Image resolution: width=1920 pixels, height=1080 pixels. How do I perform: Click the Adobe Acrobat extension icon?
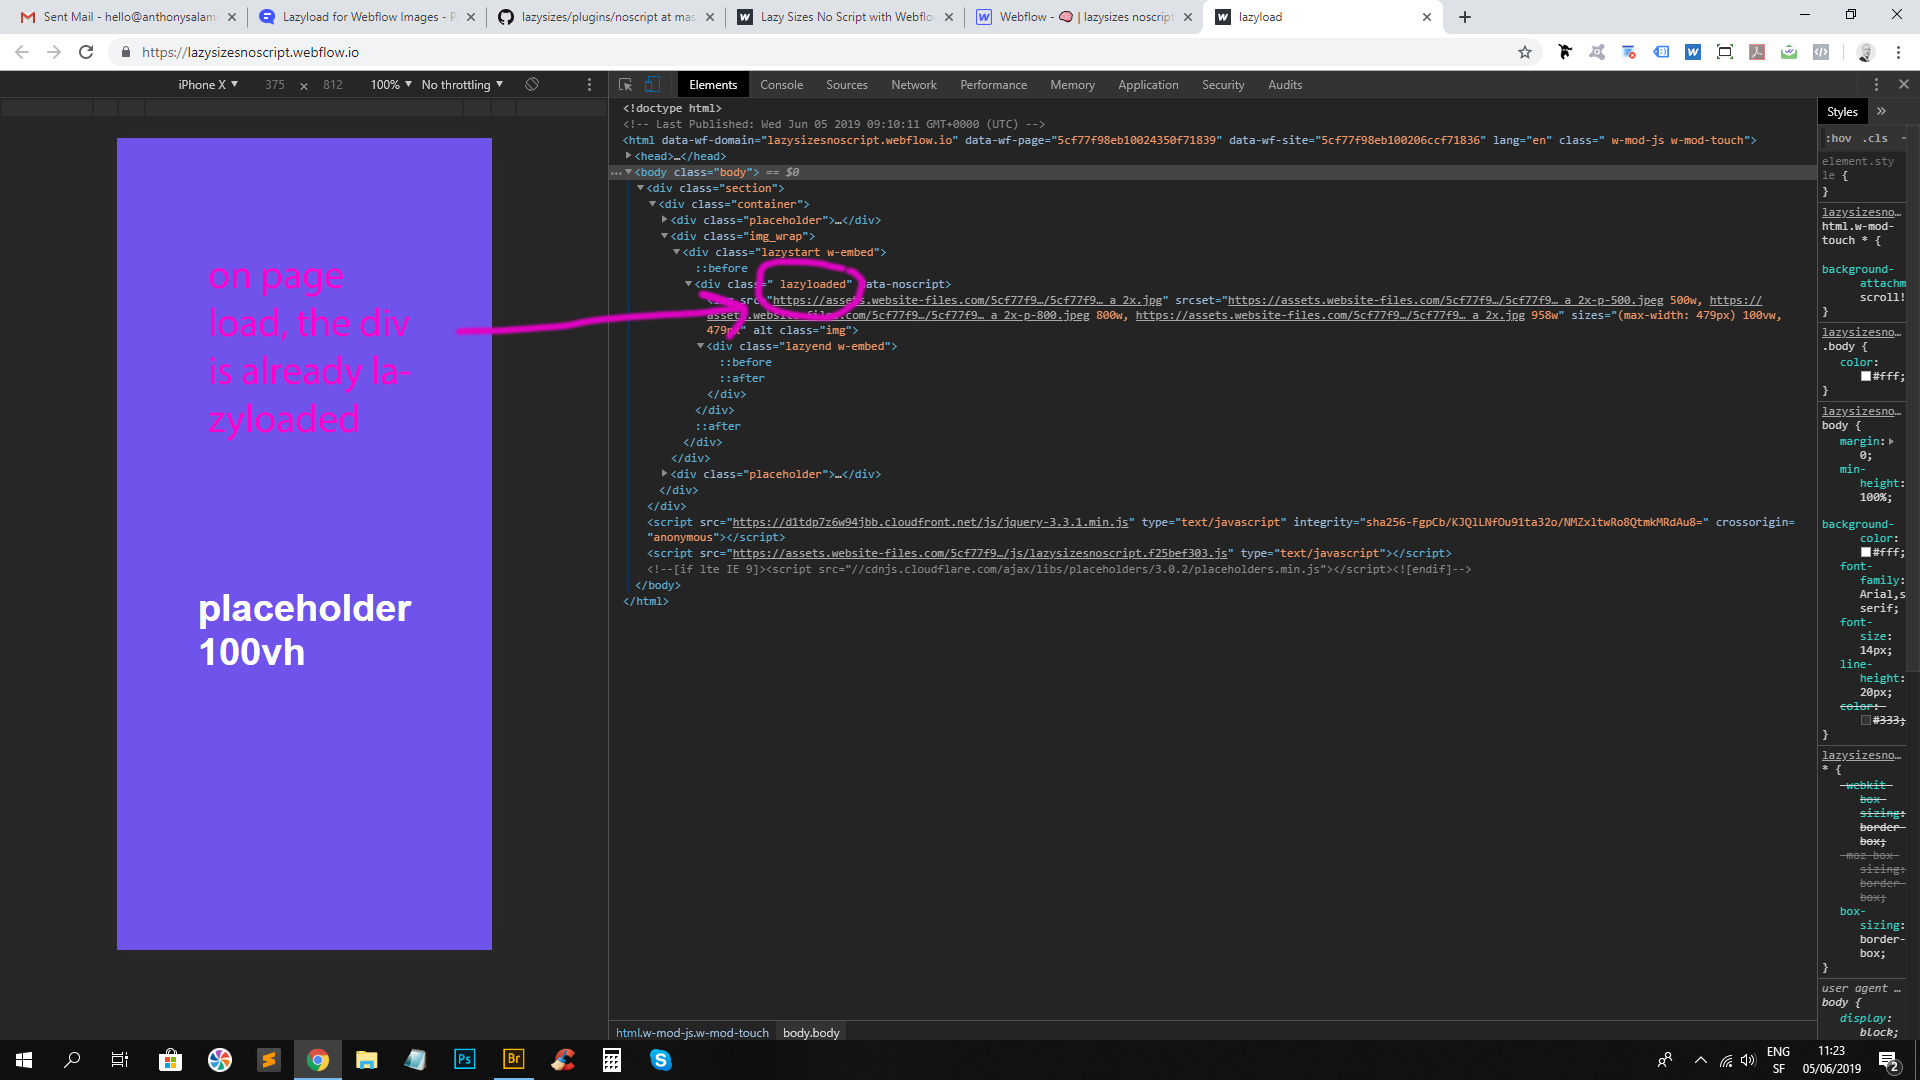(x=1757, y=52)
